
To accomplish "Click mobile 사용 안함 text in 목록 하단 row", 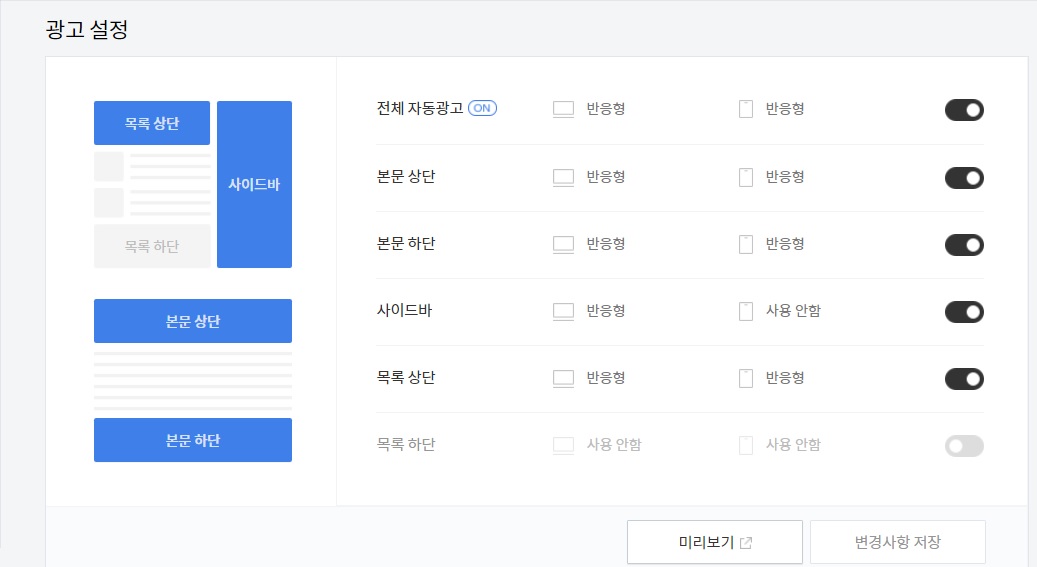I will click(793, 445).
